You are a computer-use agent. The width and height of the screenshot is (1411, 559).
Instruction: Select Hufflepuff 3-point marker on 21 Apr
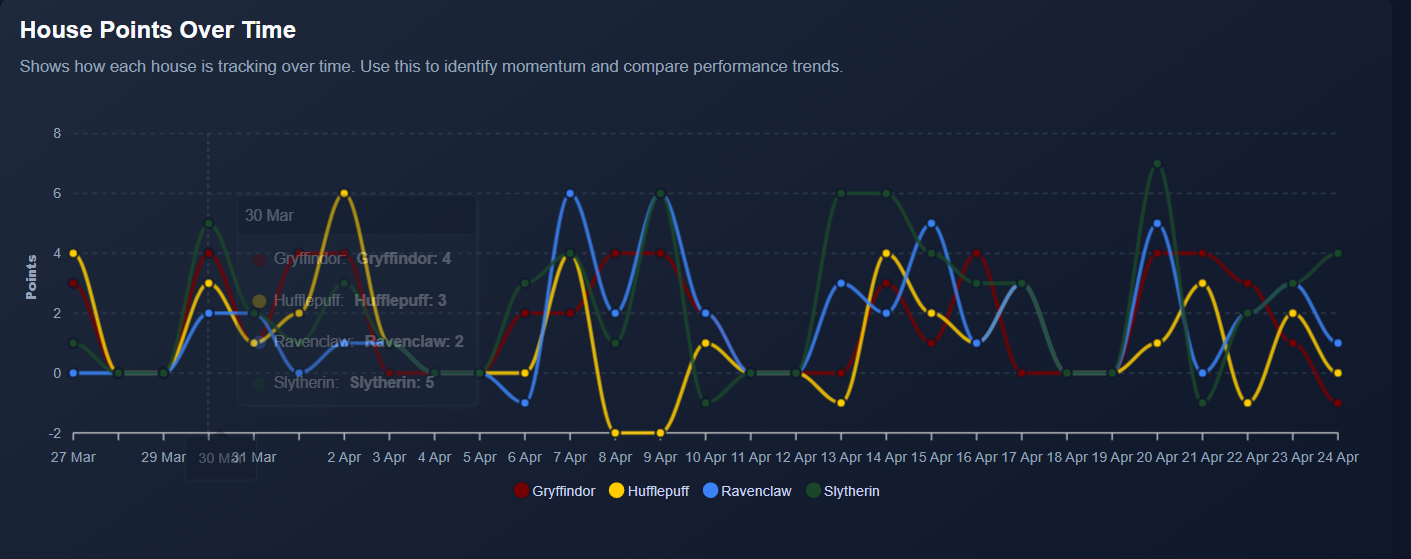coord(1202,283)
